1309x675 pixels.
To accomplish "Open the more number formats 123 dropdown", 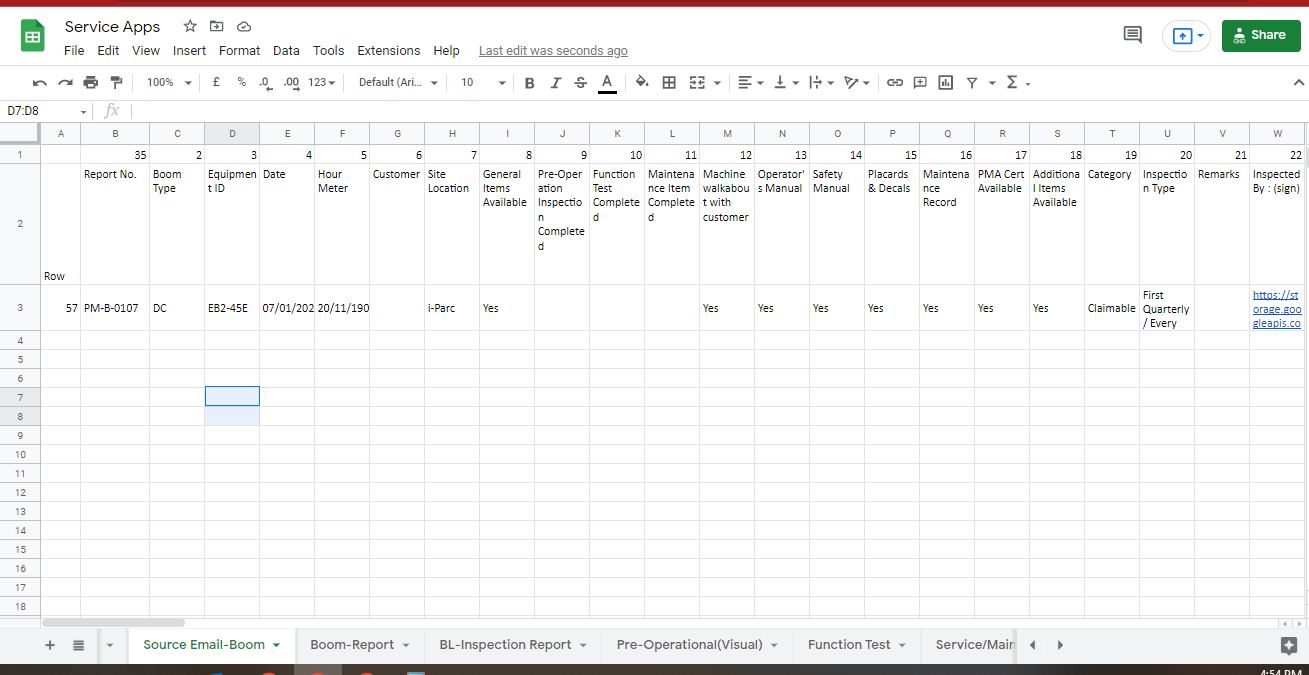I will pos(321,83).
